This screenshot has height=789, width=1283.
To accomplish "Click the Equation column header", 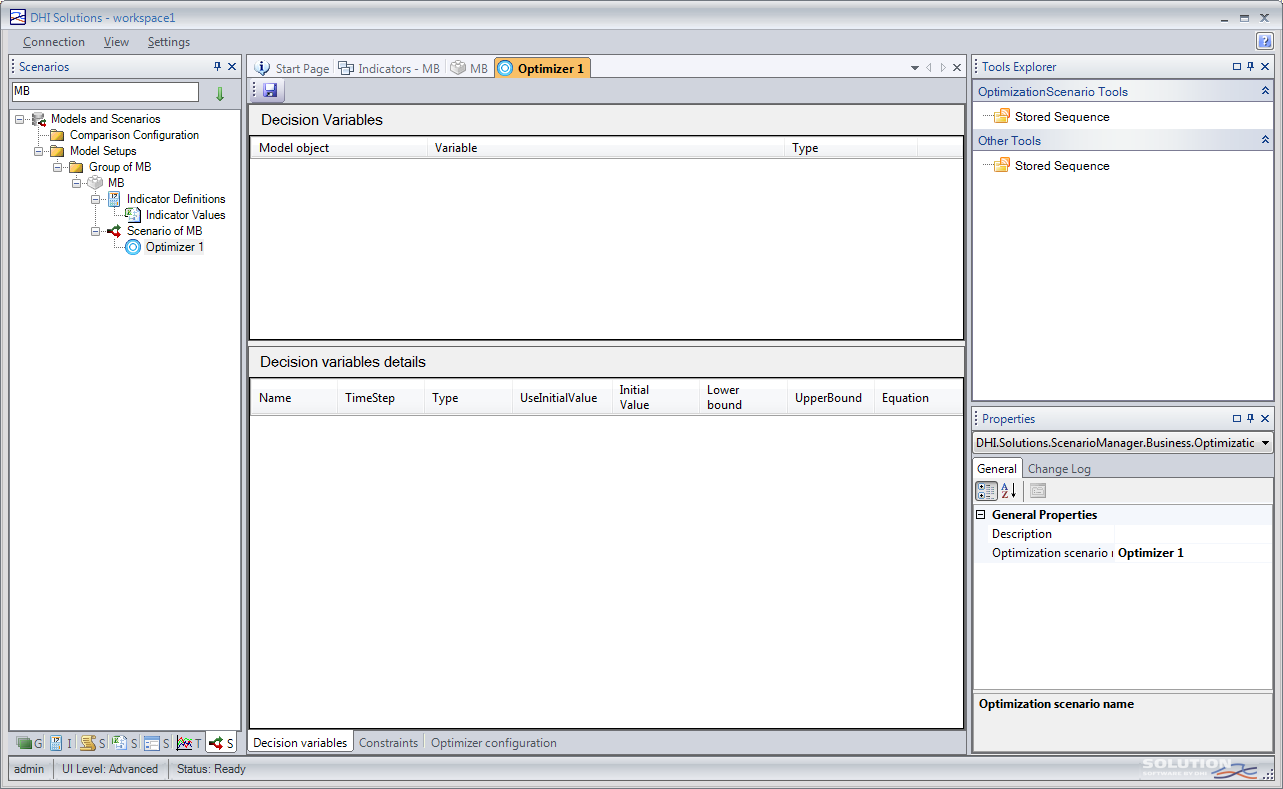I will (917, 398).
